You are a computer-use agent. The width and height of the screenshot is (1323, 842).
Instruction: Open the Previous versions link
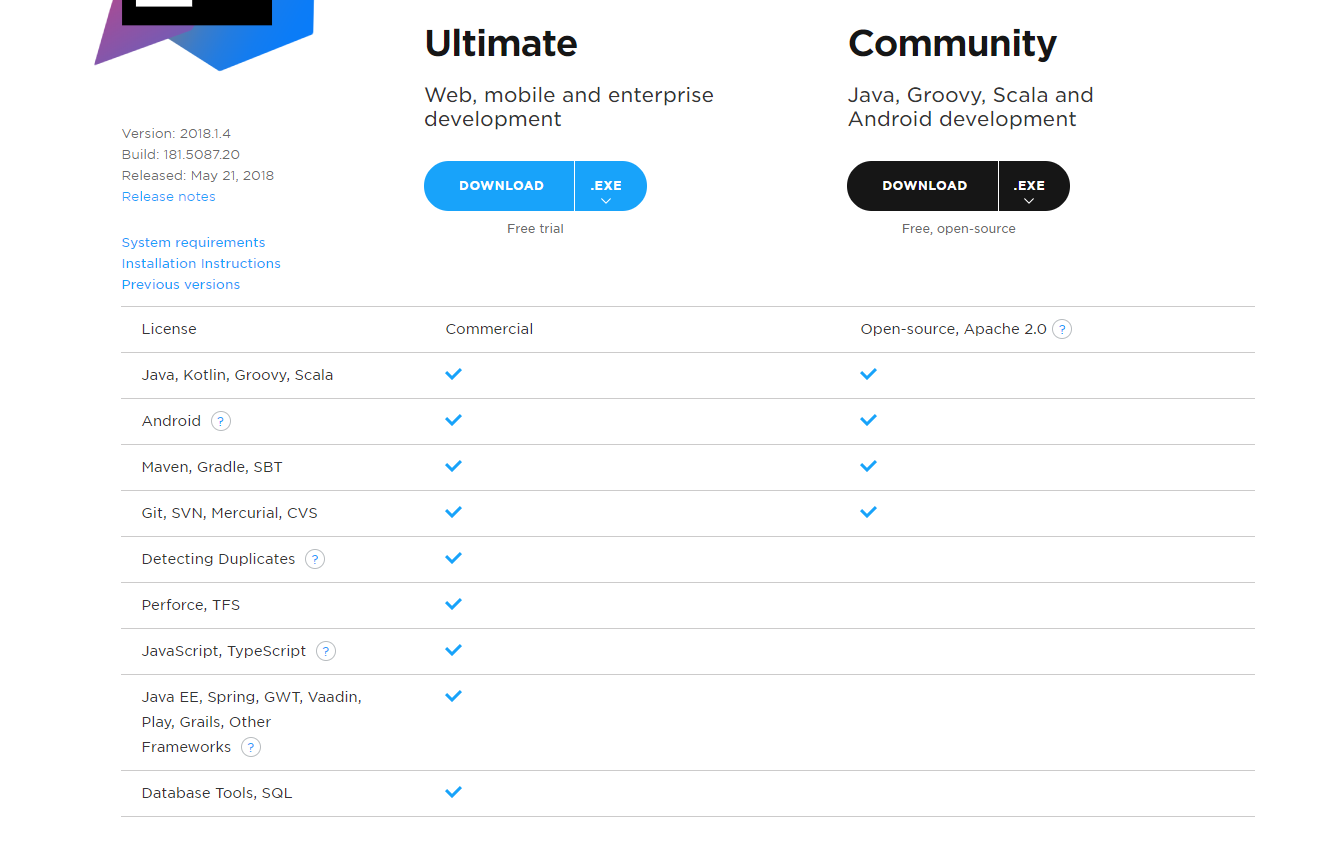[x=181, y=285]
